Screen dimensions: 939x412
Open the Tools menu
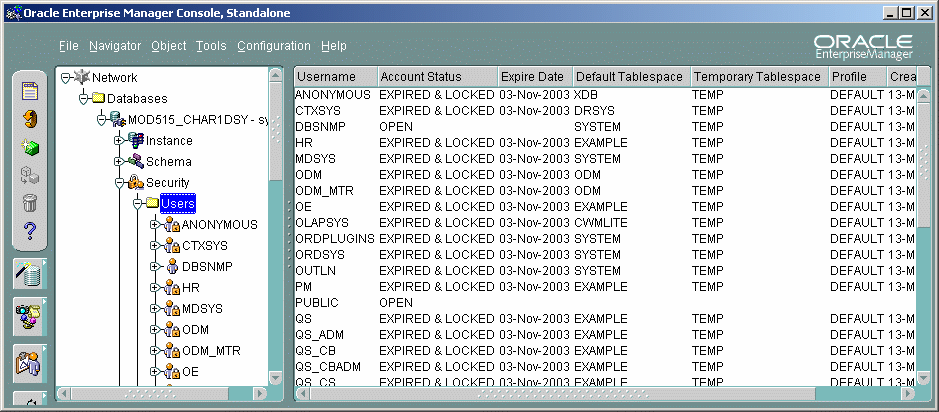coord(211,46)
